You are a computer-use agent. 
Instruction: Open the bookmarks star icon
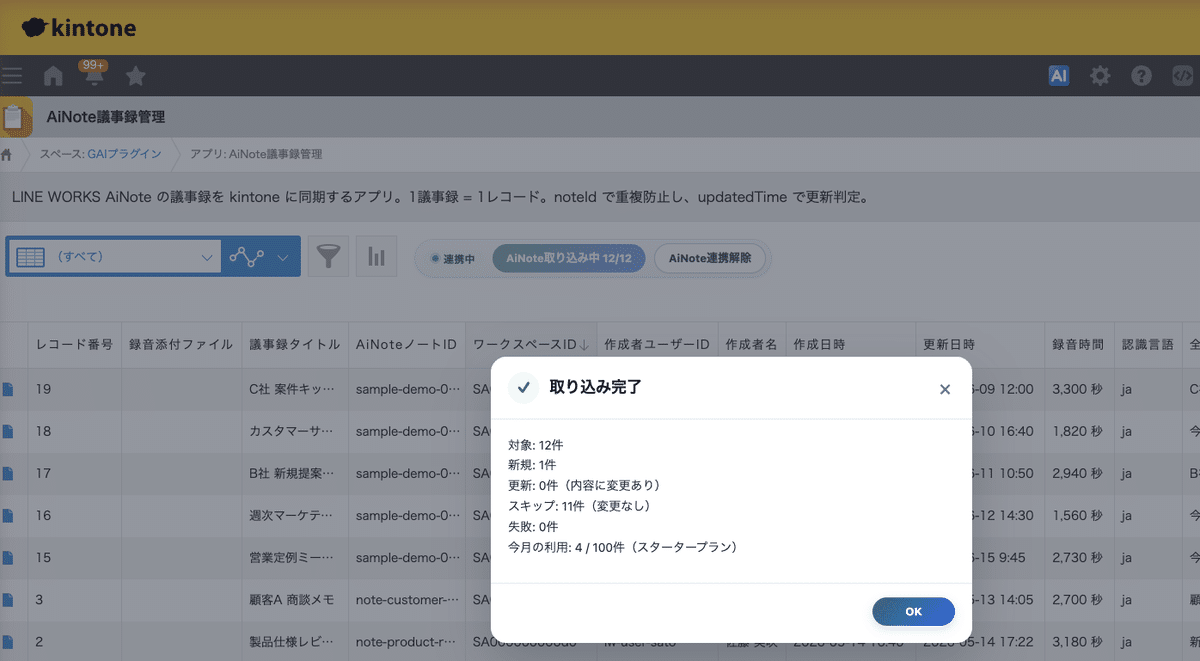click(136, 76)
